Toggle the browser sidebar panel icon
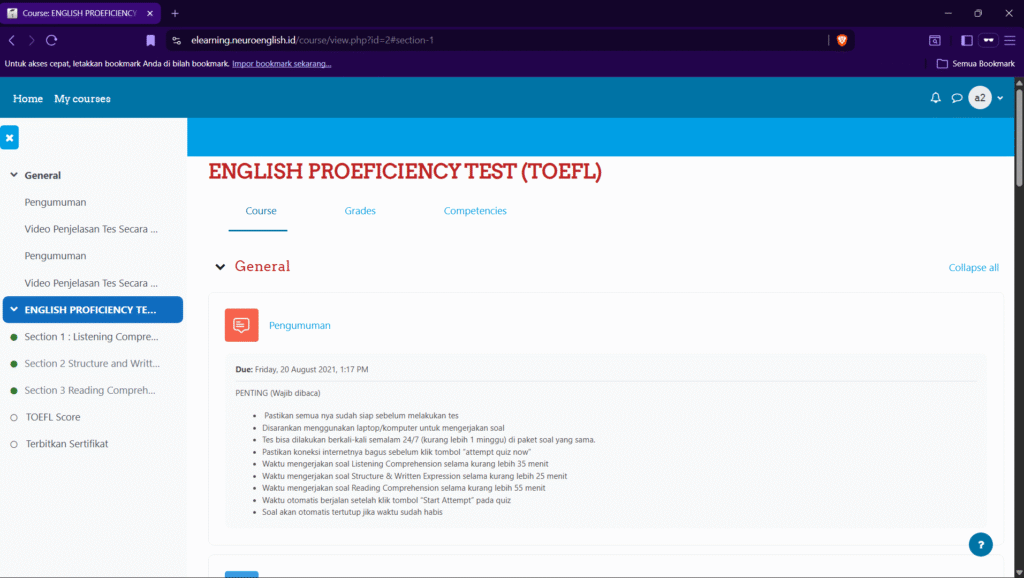 pos(966,40)
